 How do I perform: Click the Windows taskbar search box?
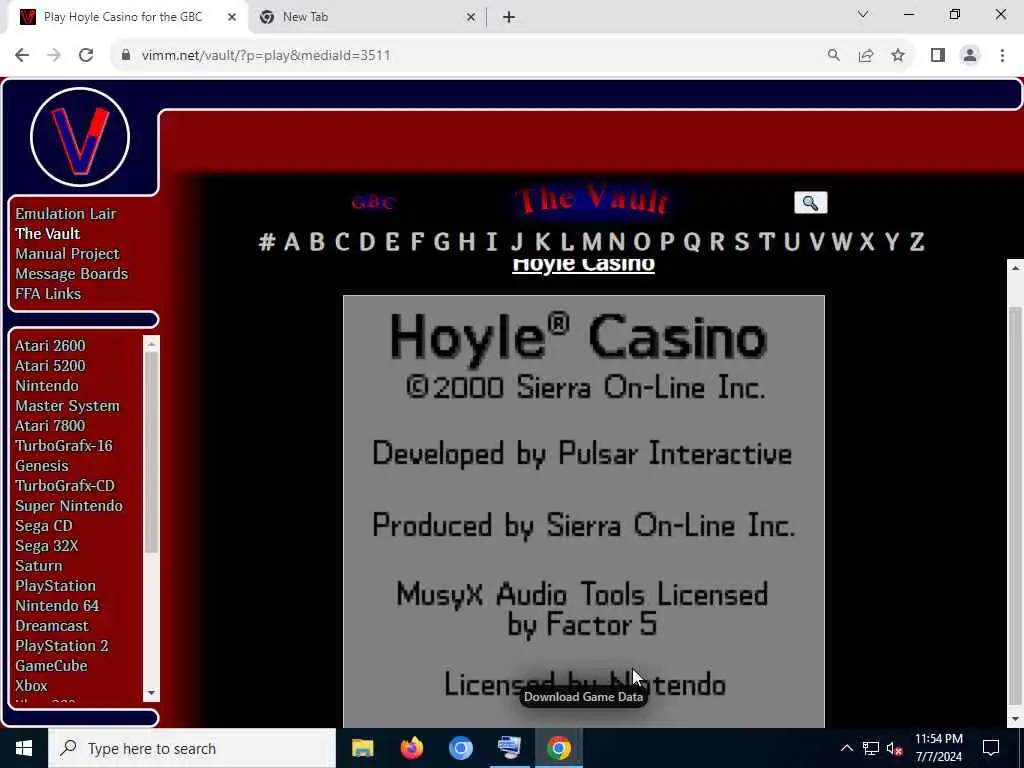click(192, 748)
